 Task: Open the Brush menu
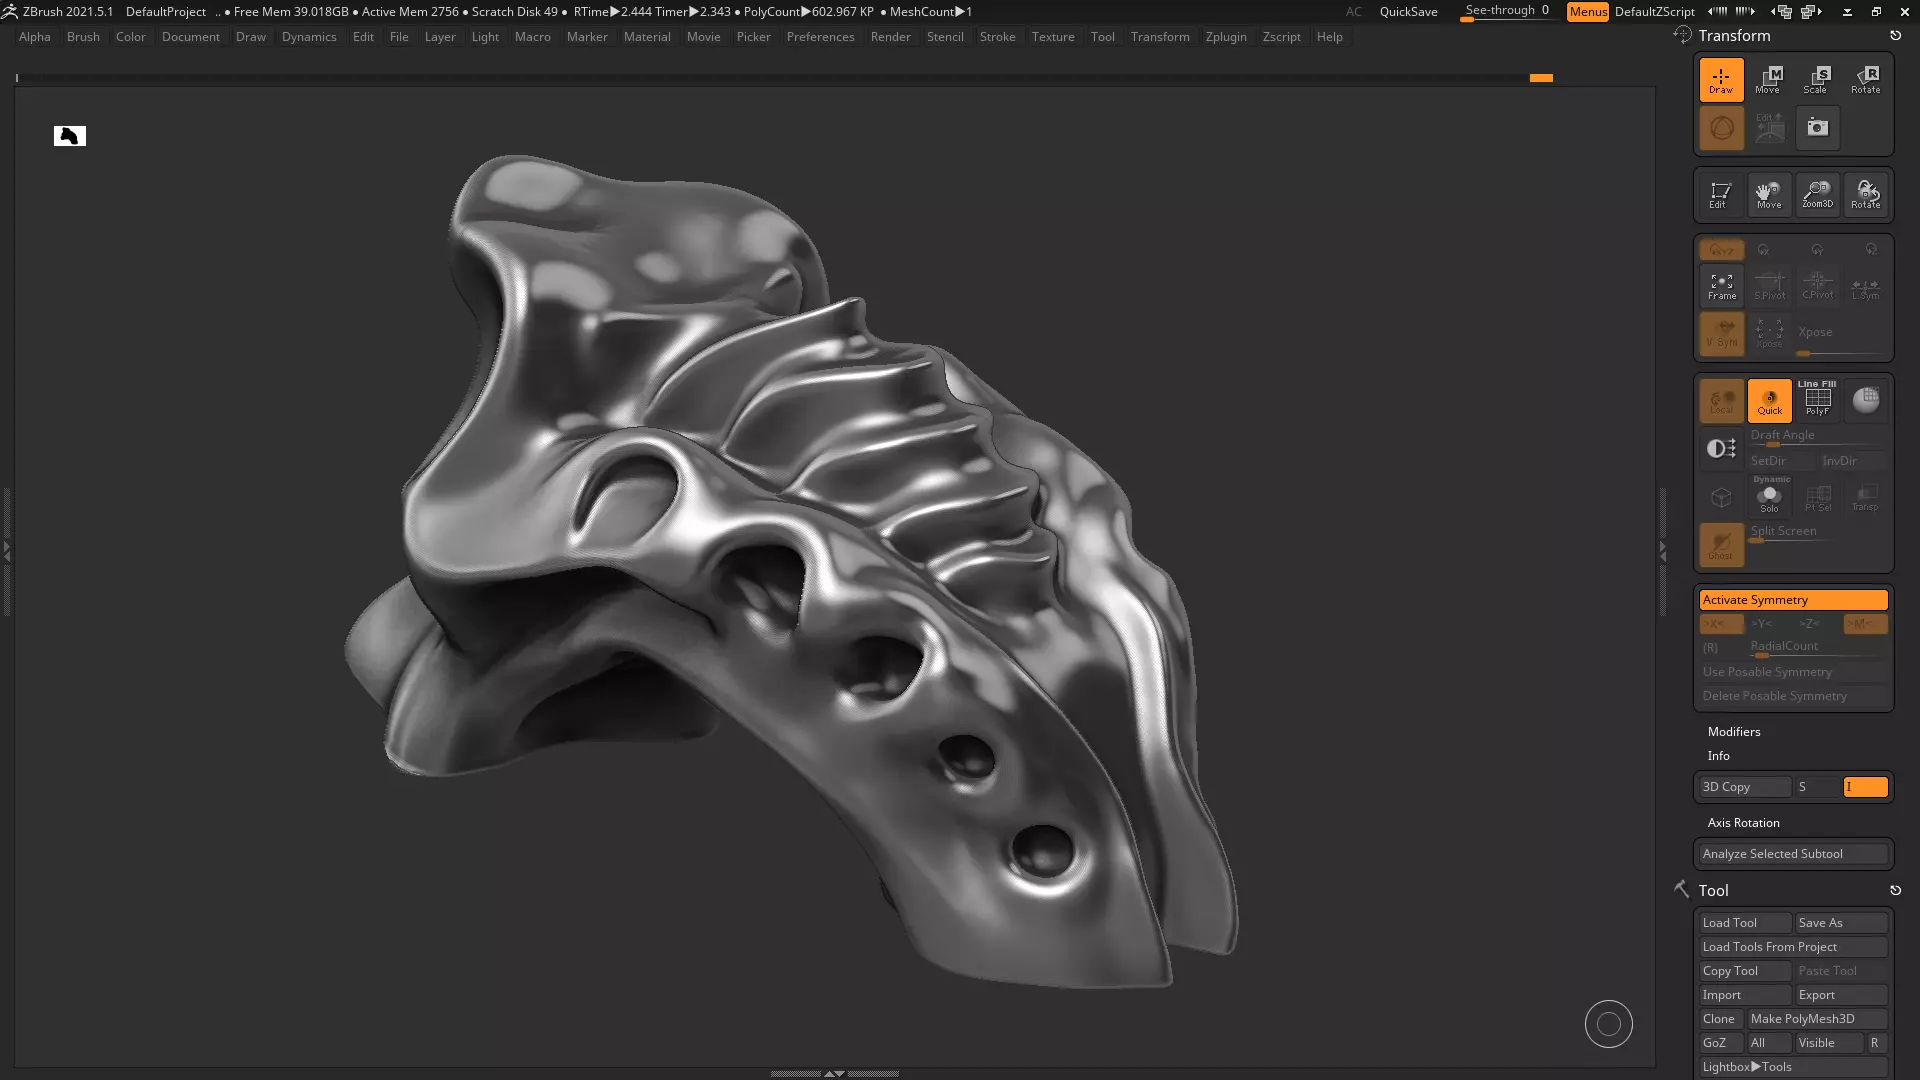click(x=83, y=37)
